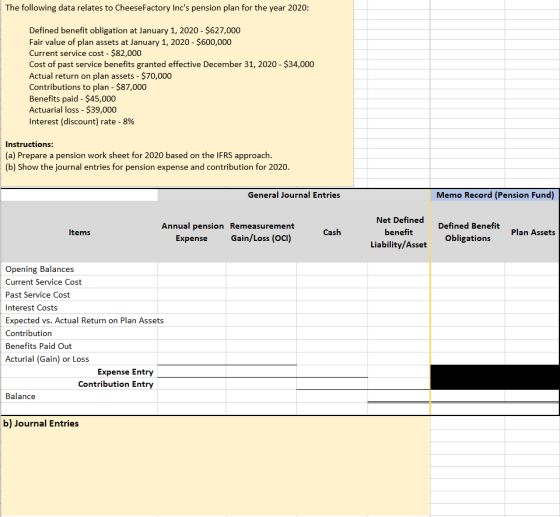This screenshot has width=560, height=517.
Task: Click the 'Current service cost - $82,000' line
Action: coord(85,53)
